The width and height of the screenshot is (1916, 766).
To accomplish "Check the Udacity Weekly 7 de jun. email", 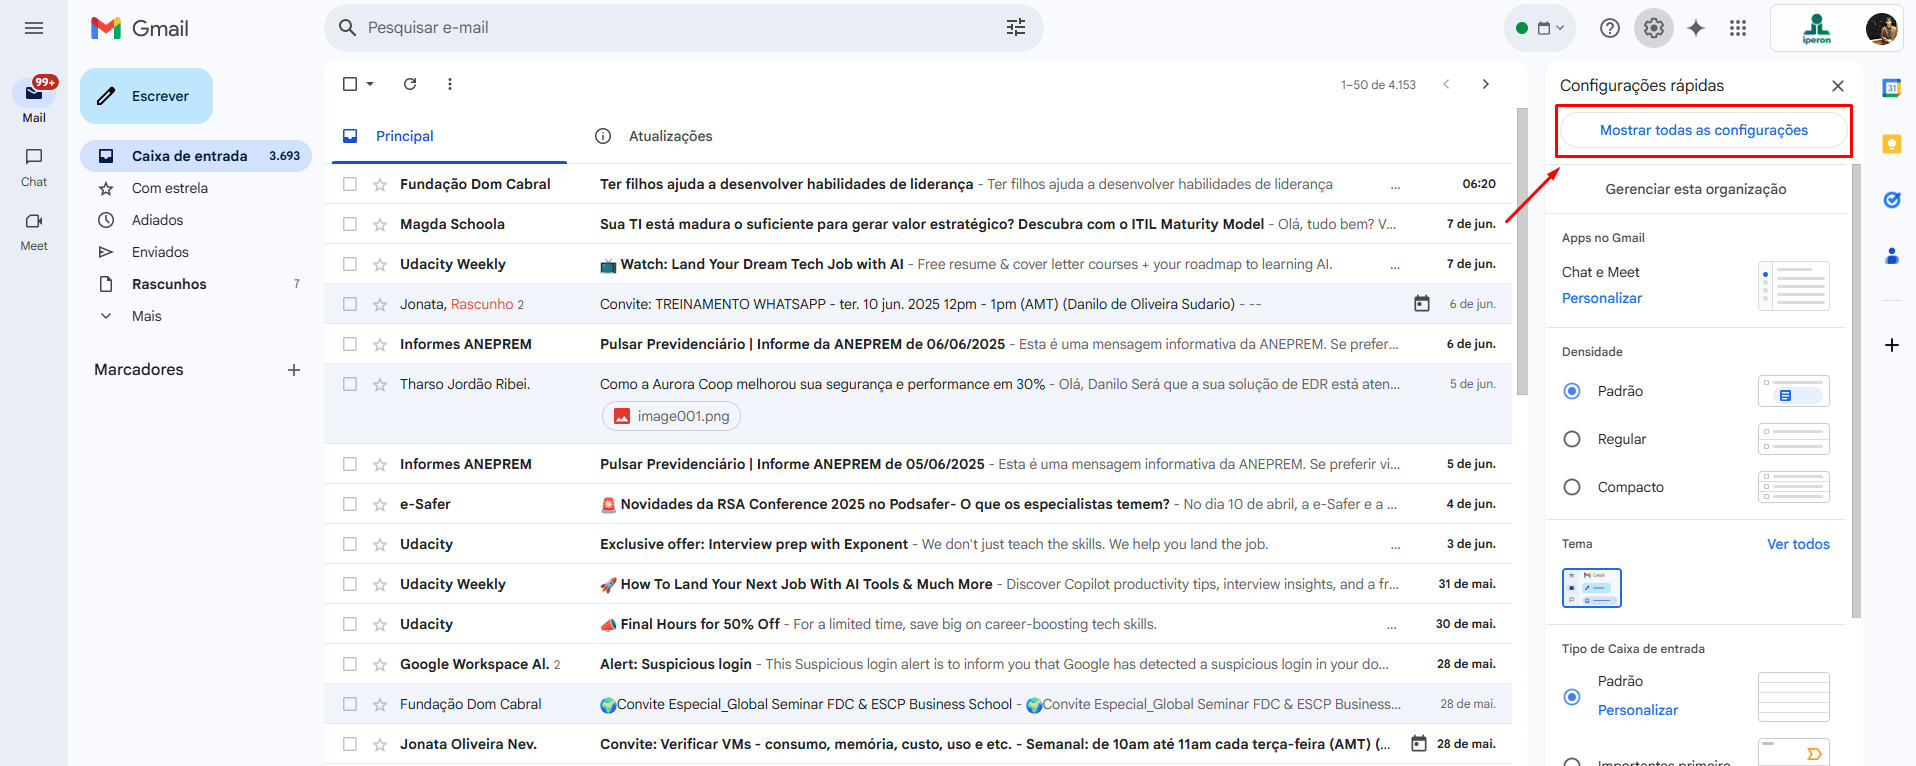I will click(350, 264).
